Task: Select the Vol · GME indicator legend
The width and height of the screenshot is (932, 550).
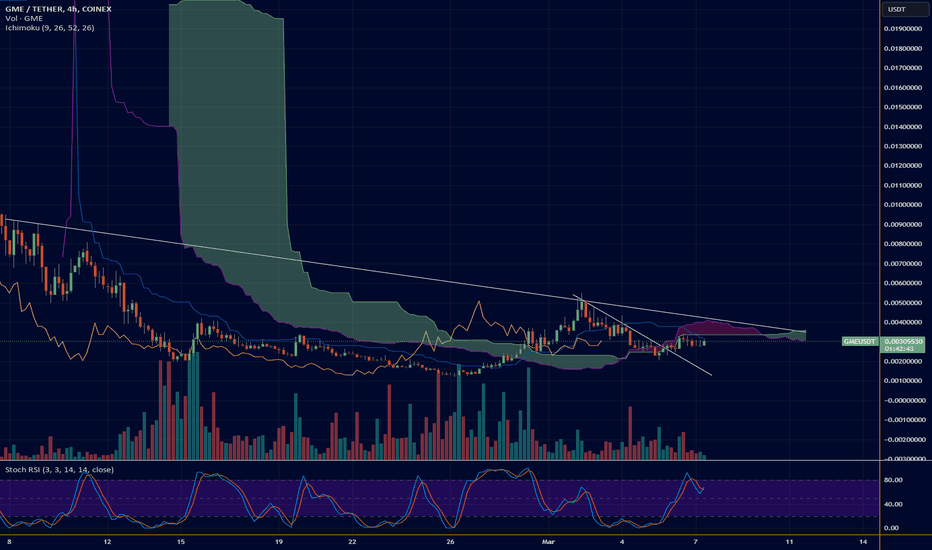Action: coord(24,18)
